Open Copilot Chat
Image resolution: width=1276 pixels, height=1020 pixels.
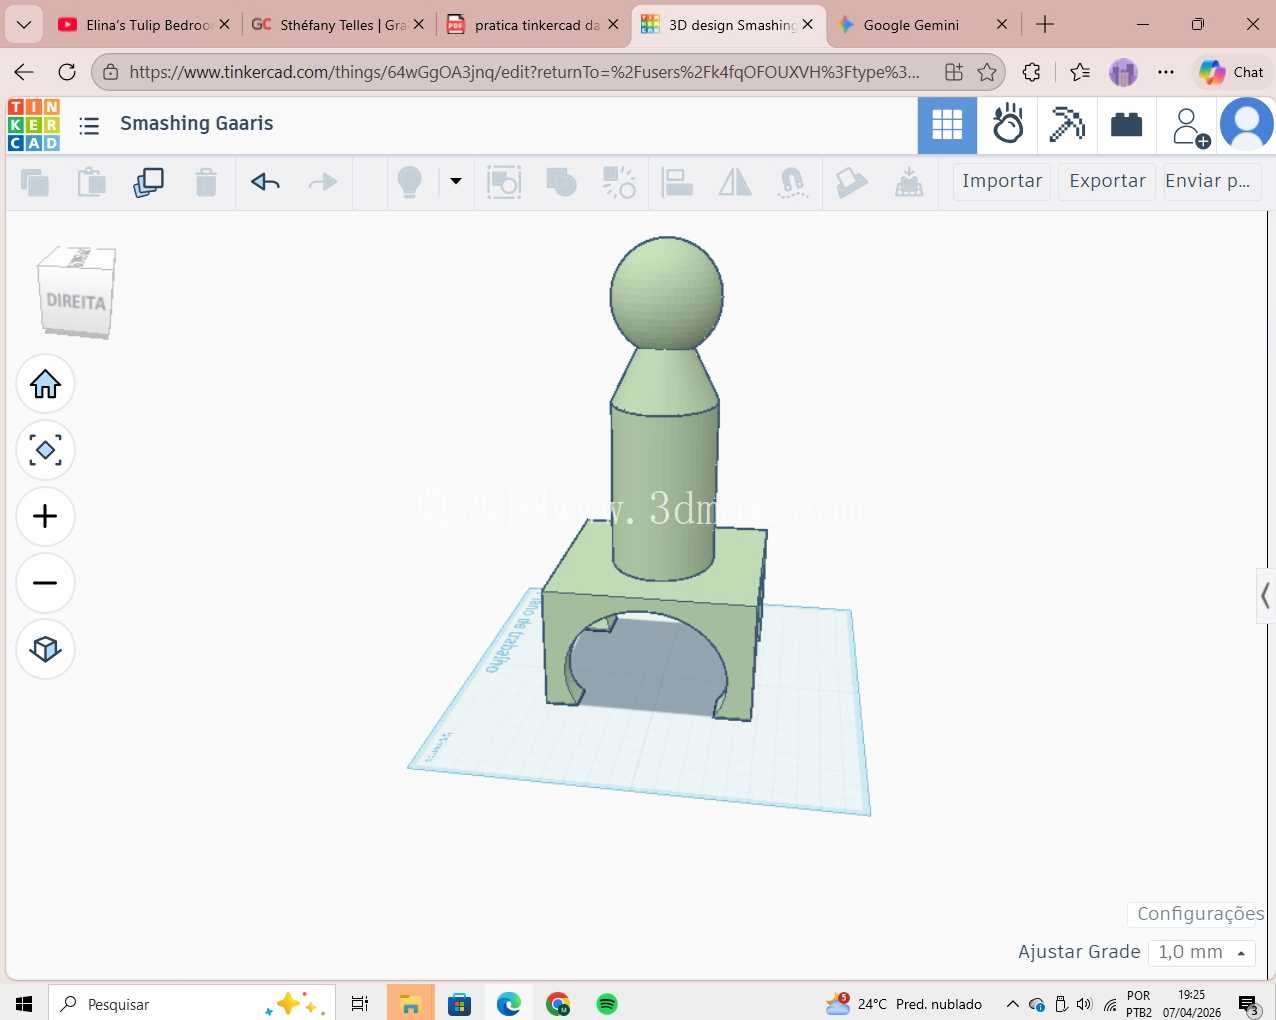(1231, 72)
